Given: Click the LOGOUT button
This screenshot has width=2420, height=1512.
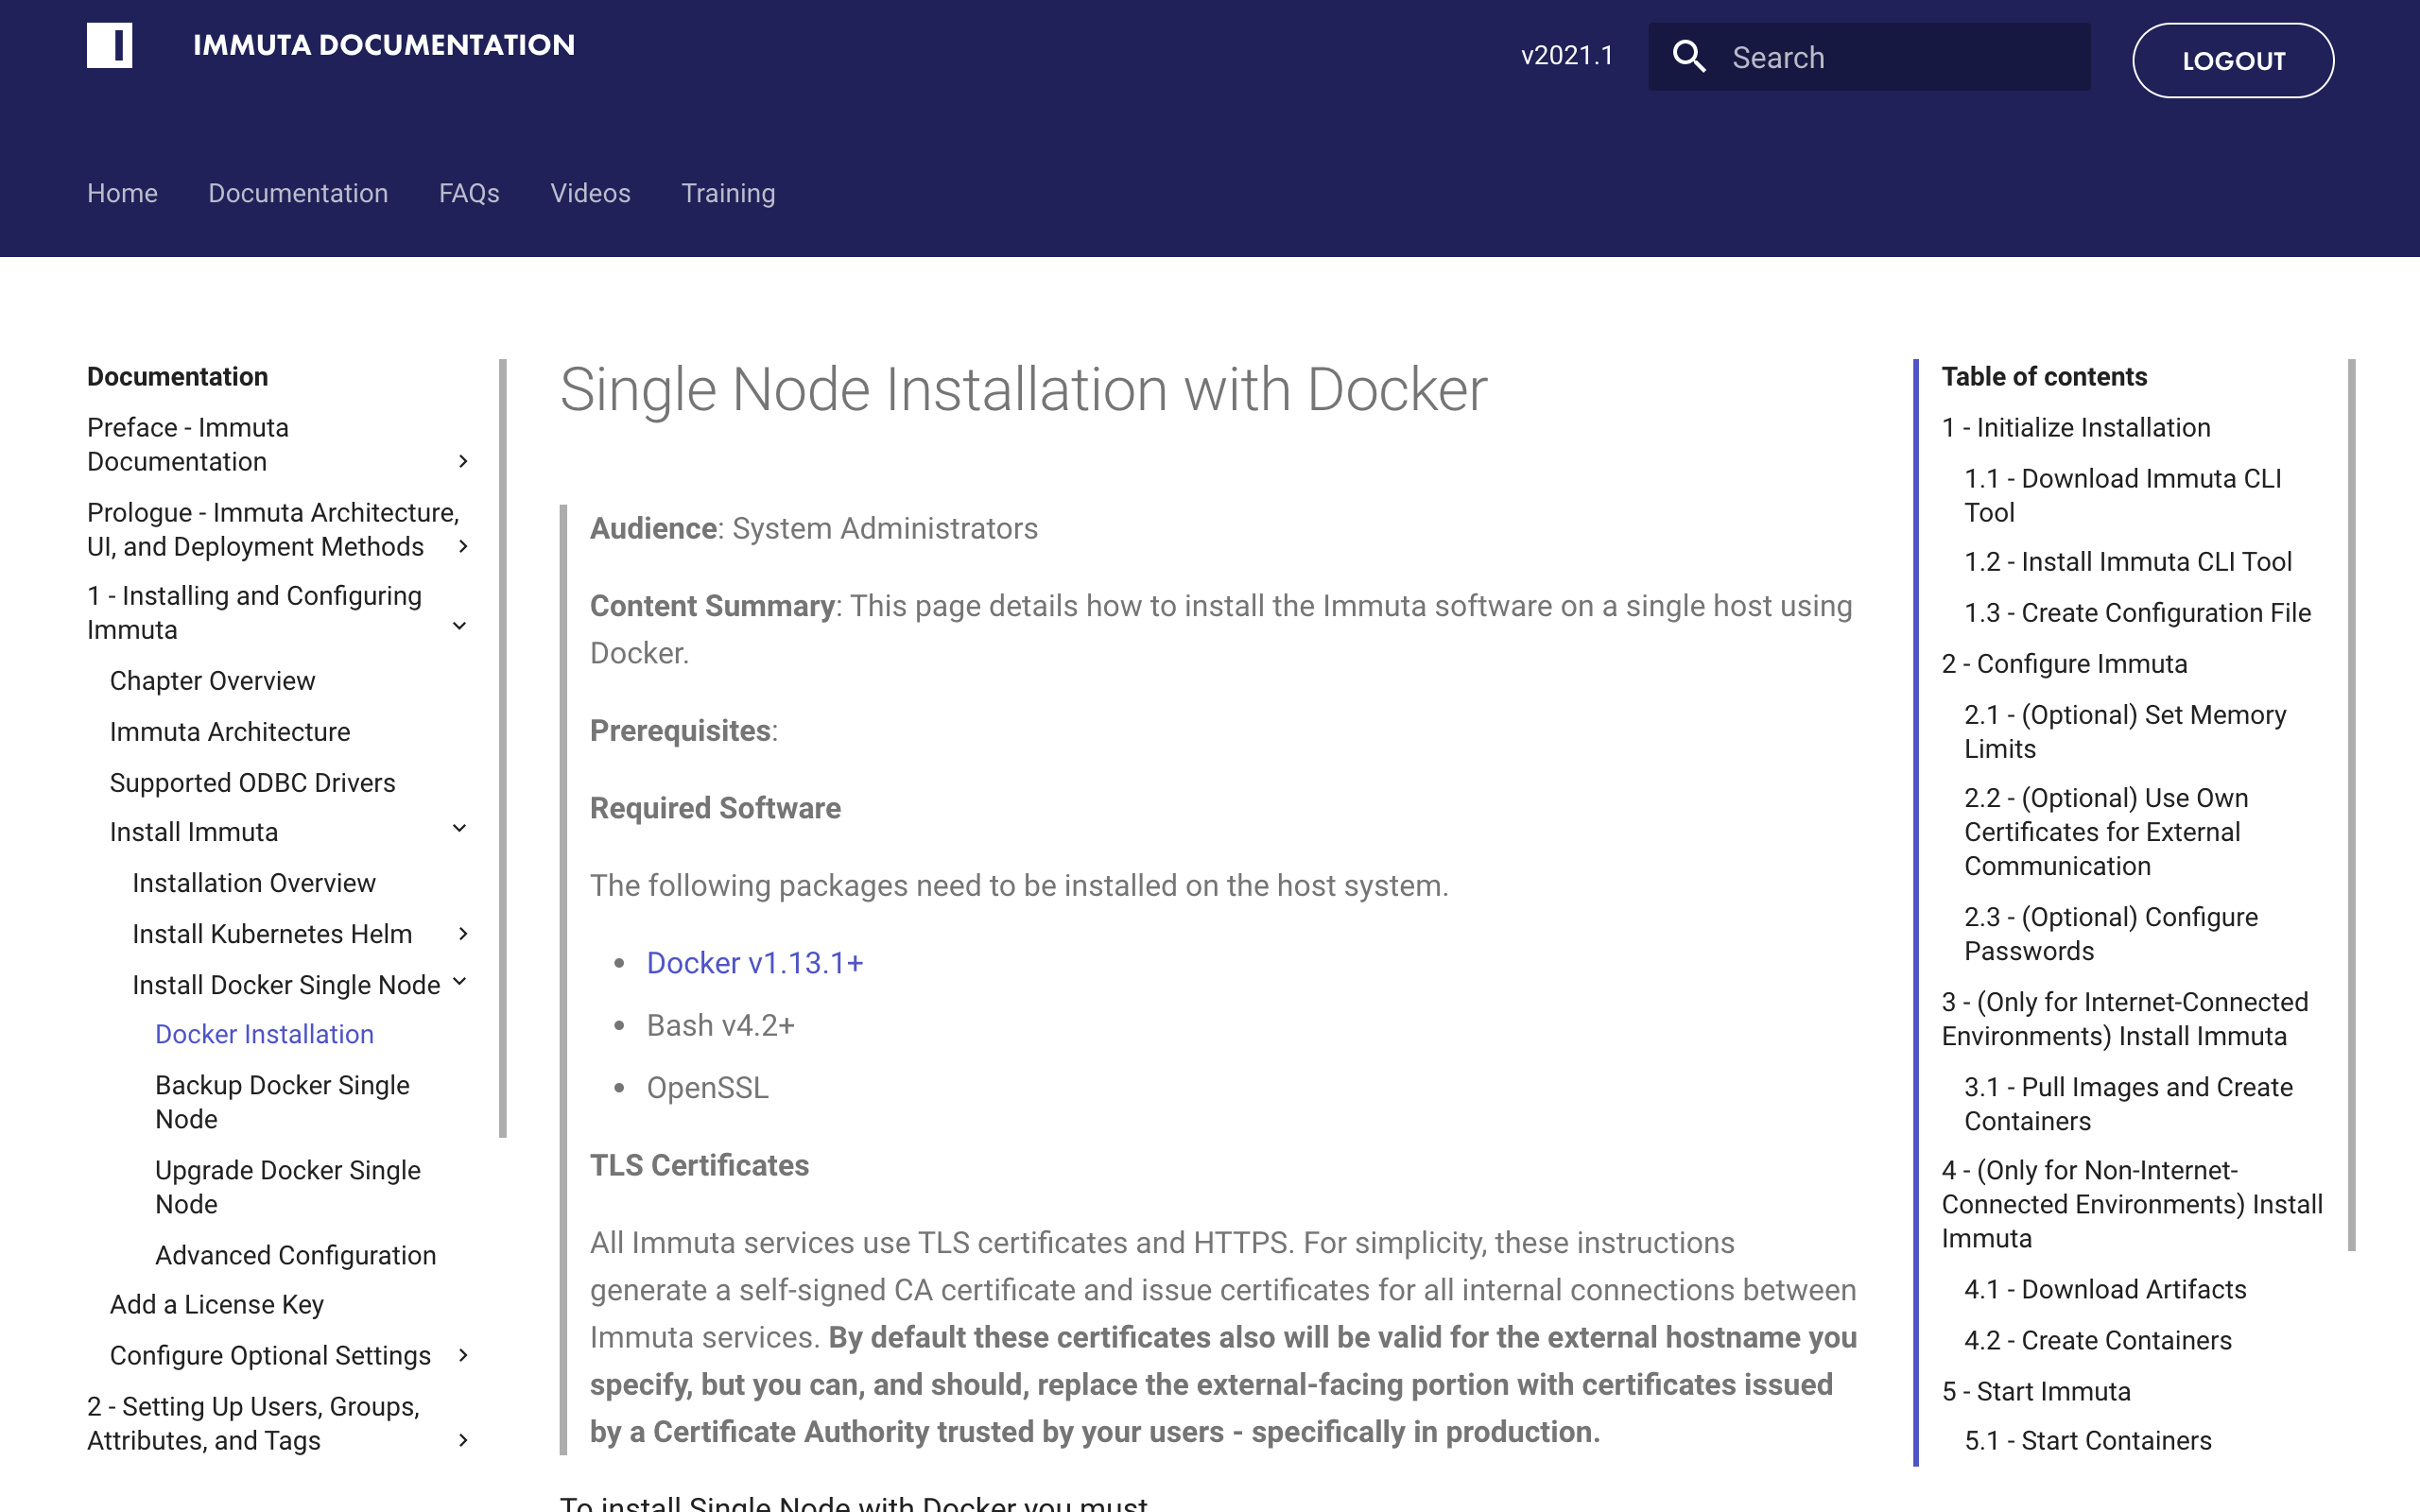Looking at the screenshot, I should (x=2233, y=60).
